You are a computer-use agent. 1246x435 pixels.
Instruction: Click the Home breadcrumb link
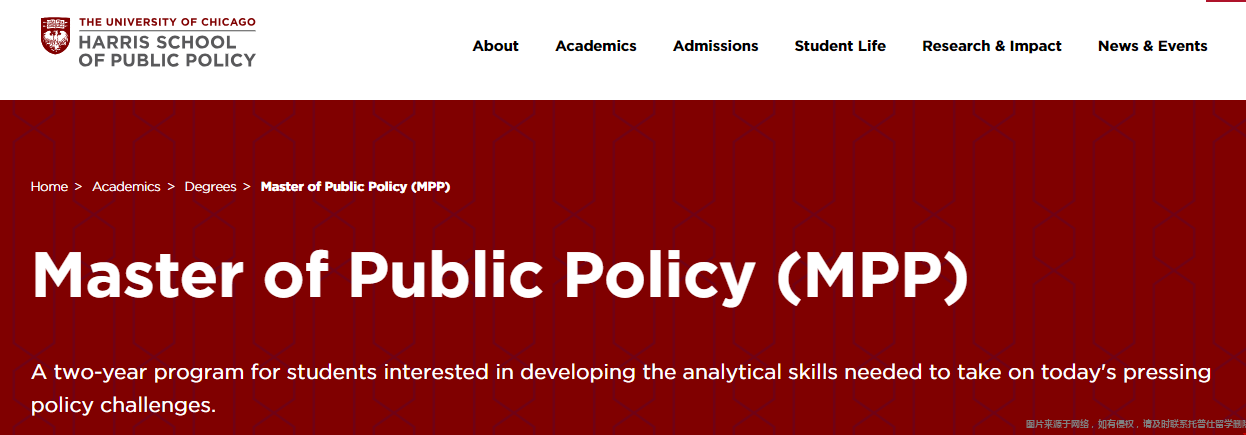pyautogui.click(x=49, y=187)
